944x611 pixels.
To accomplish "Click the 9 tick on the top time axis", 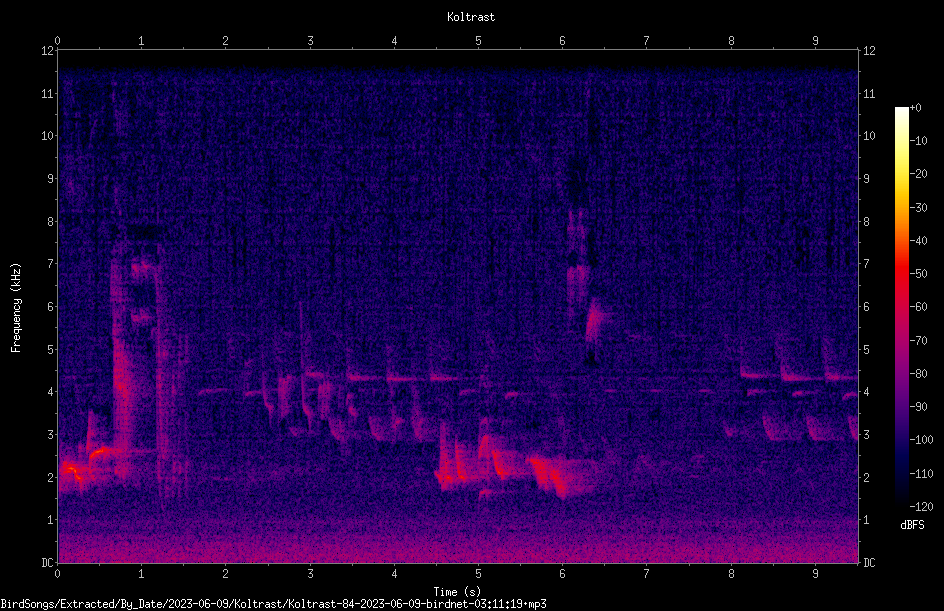I will click(x=815, y=41).
